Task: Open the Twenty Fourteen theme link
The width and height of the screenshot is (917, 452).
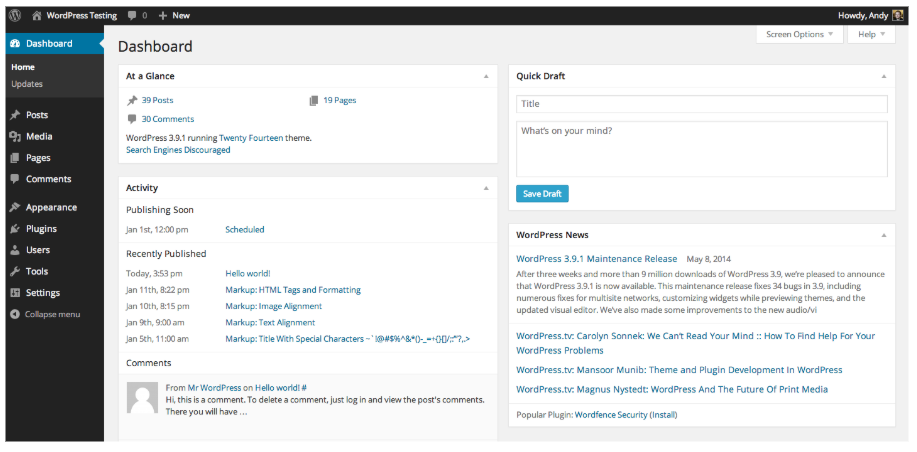Action: pos(251,139)
